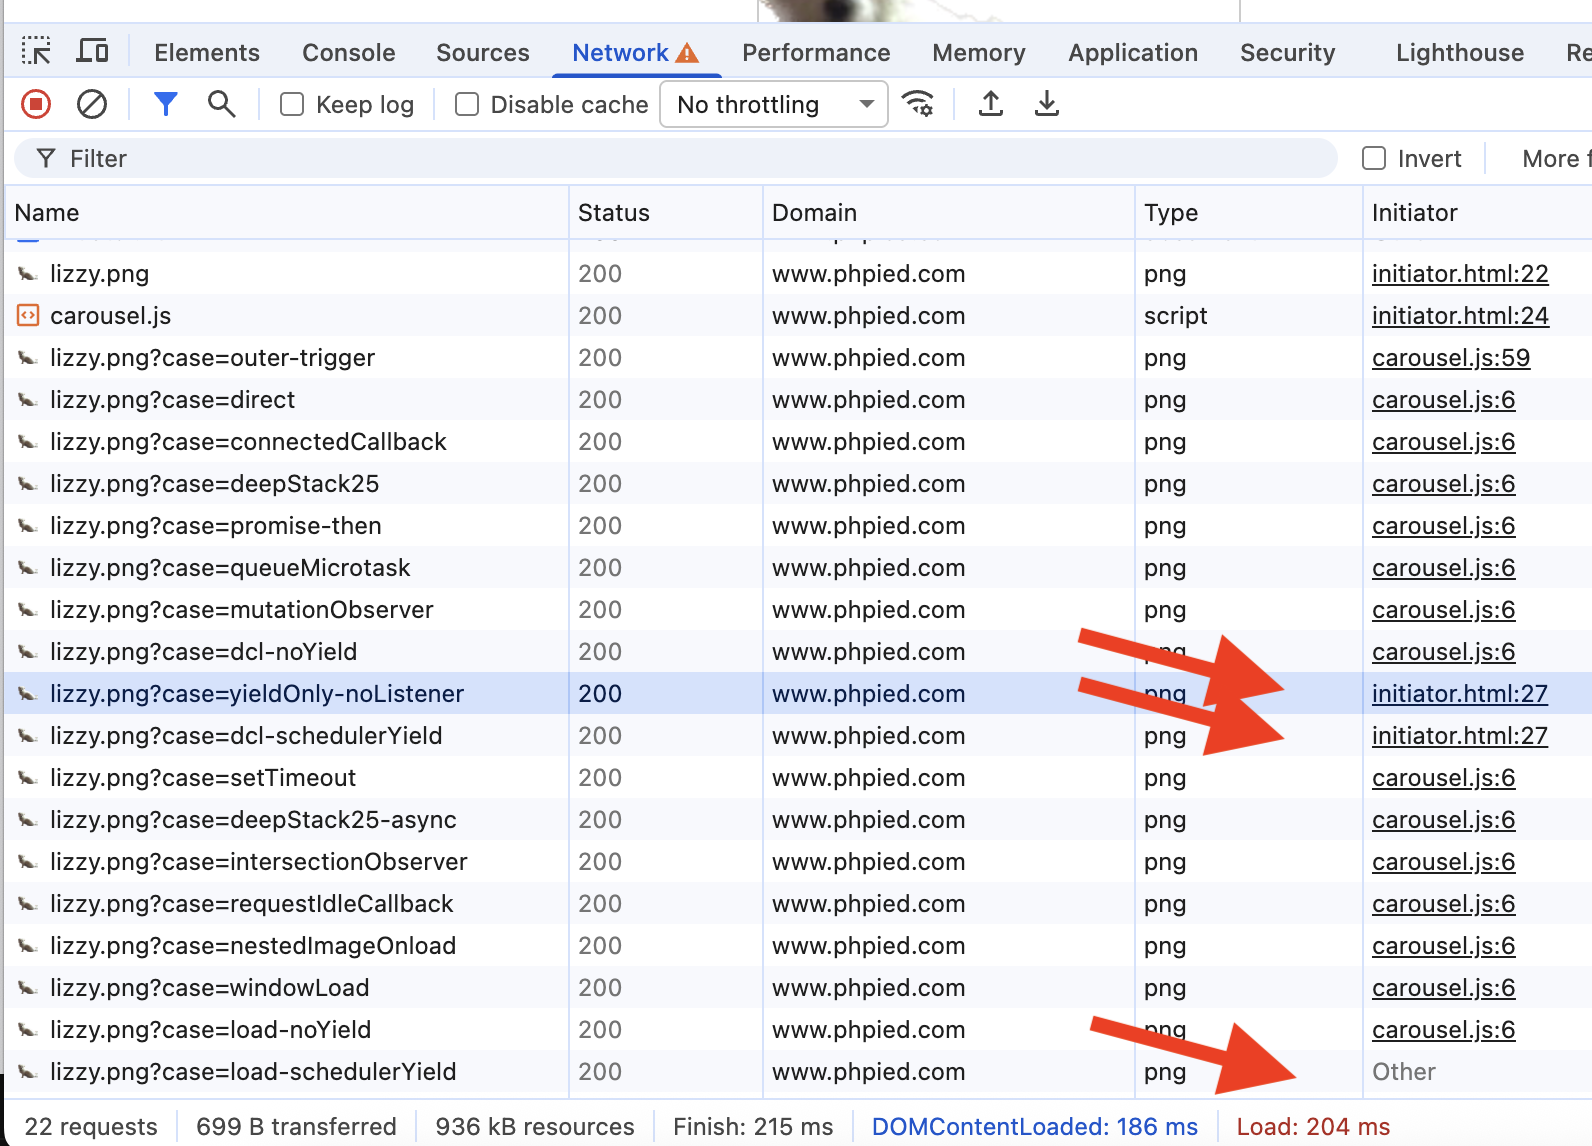This screenshot has width=1592, height=1146.
Task: Open the initiator.html:22 link
Action: pos(1460,274)
